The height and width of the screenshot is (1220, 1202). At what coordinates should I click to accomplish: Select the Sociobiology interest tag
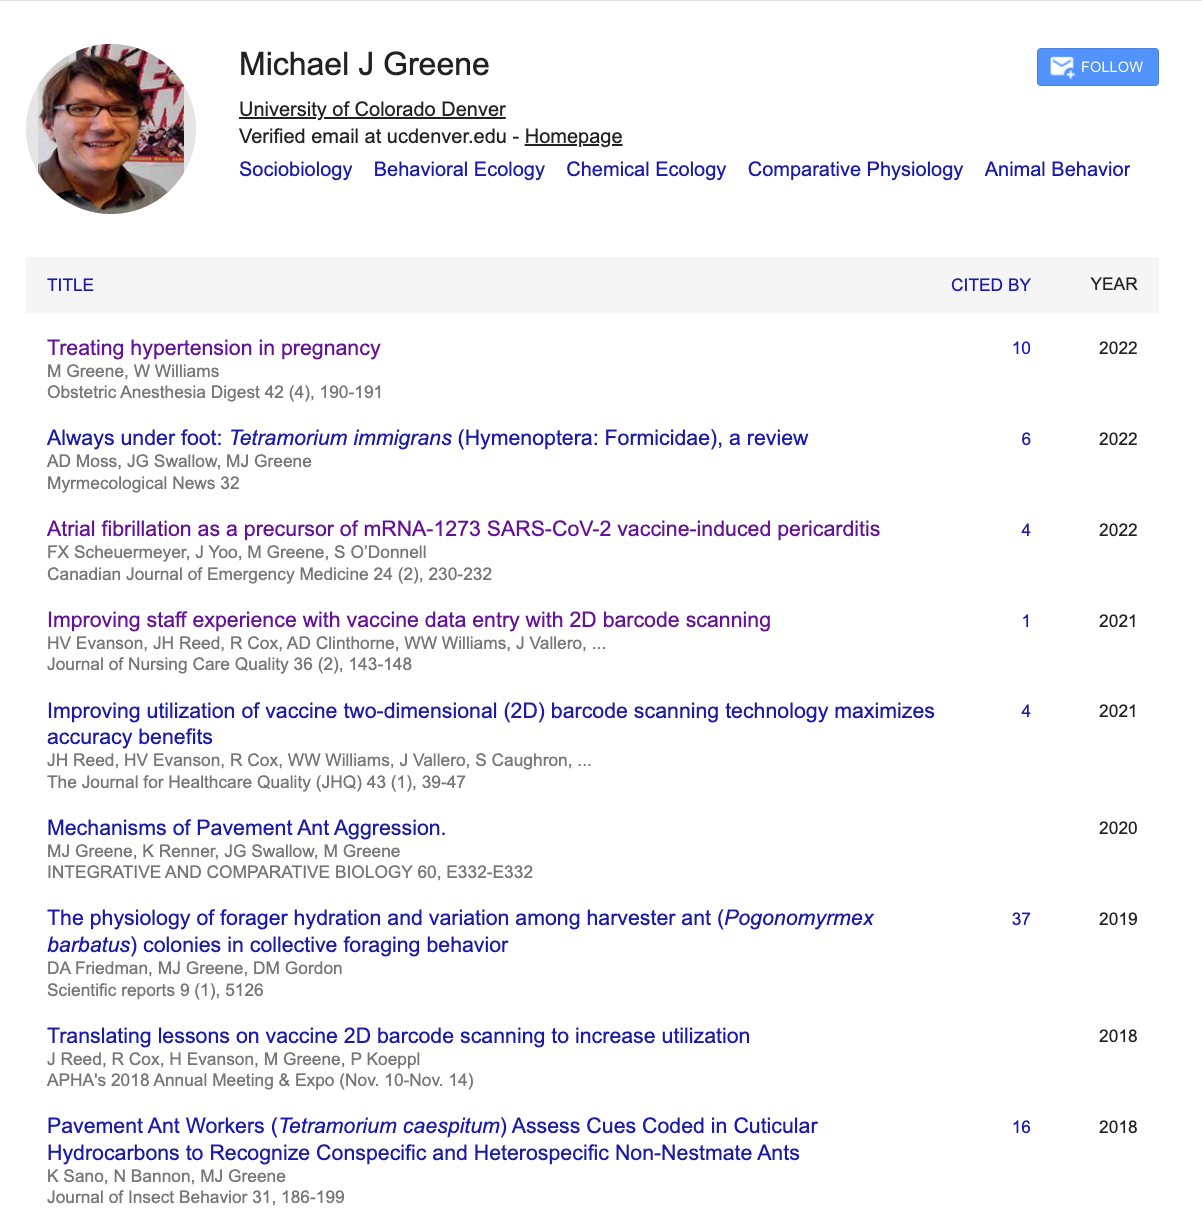coord(296,169)
